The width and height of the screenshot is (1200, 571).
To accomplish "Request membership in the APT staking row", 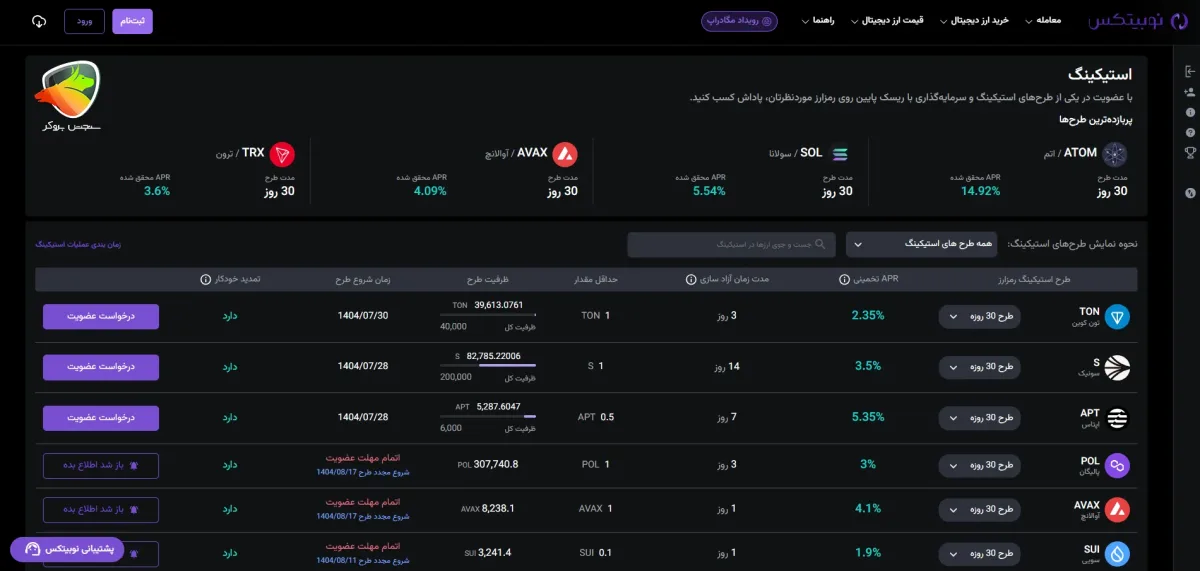I will [x=100, y=417].
